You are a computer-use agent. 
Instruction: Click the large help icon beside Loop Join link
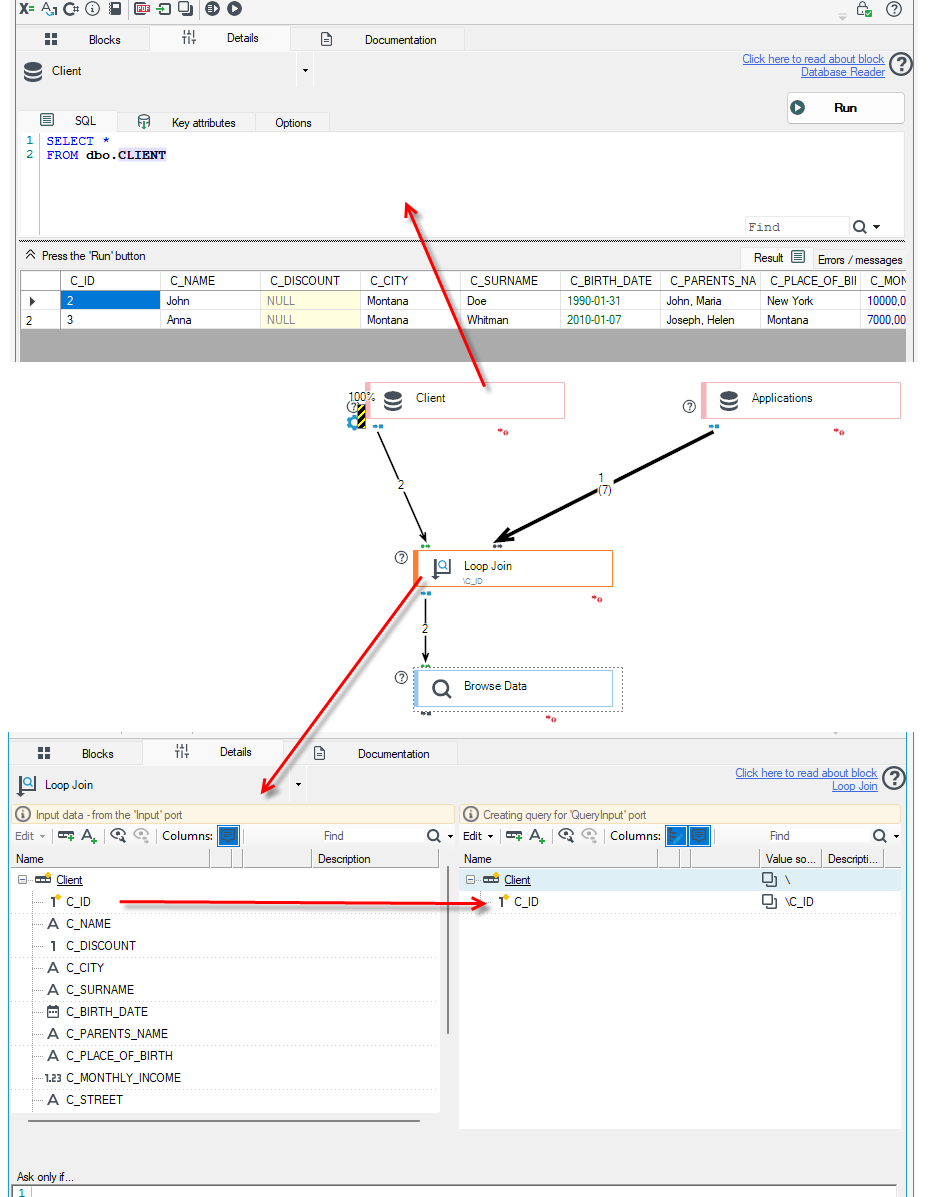coord(894,778)
